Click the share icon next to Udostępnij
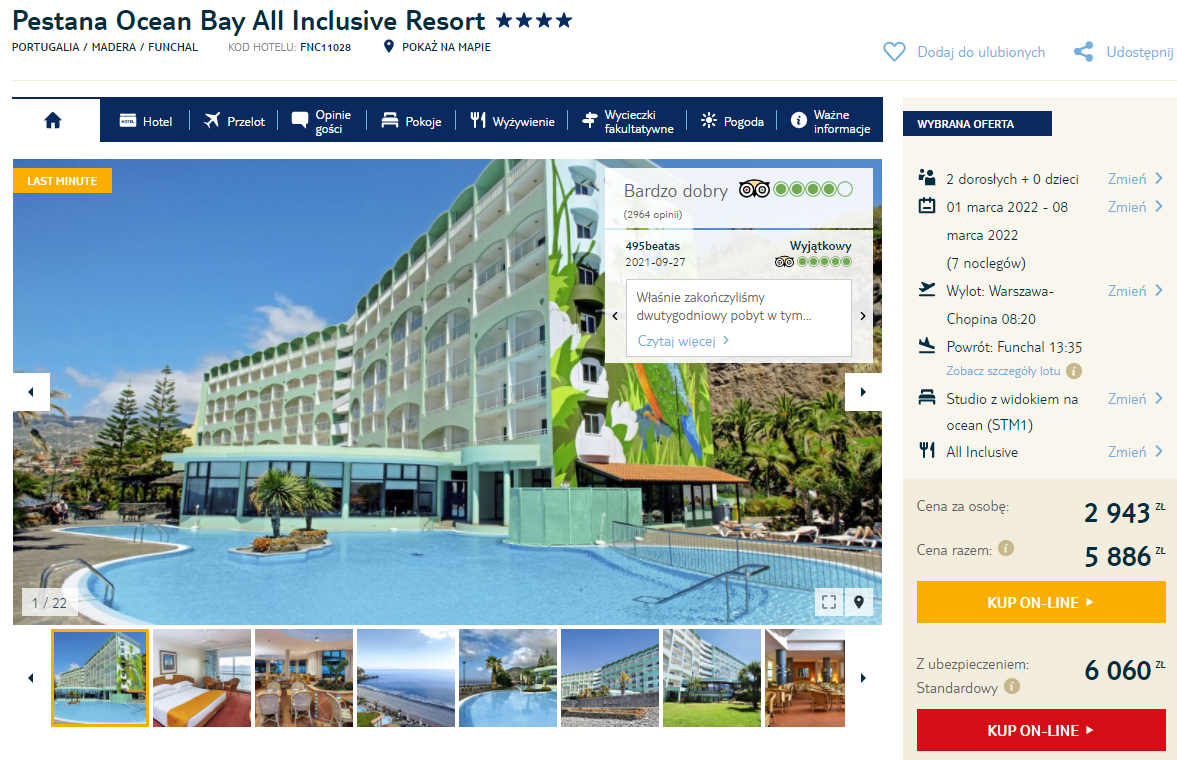1177x760 pixels. pos(1083,52)
